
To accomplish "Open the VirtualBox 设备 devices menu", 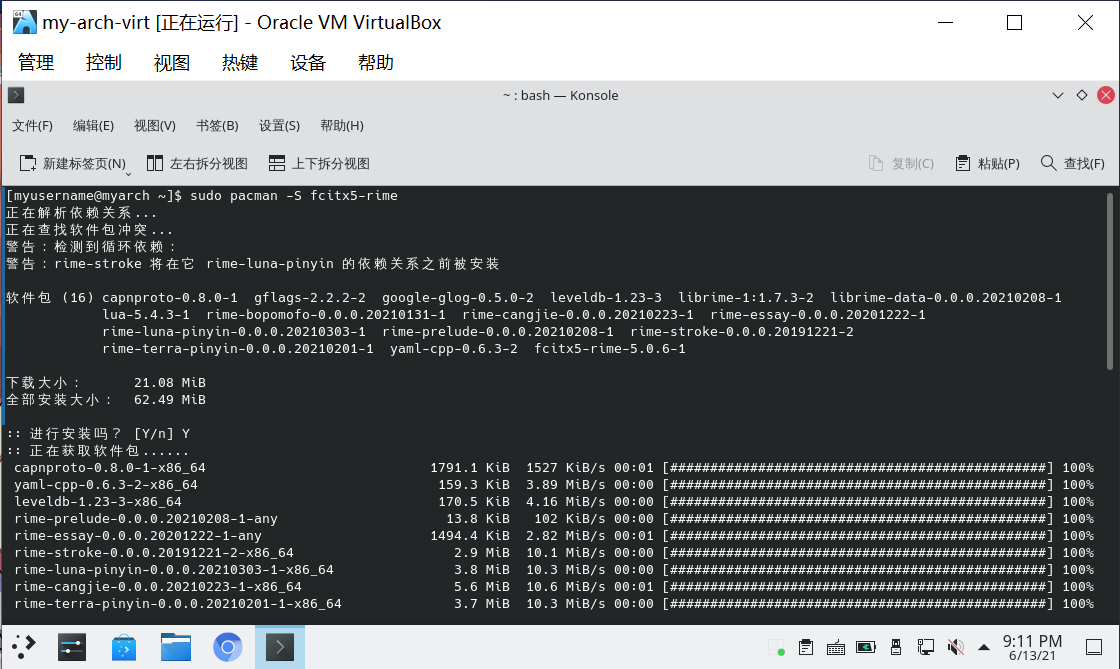I will pos(308,62).
